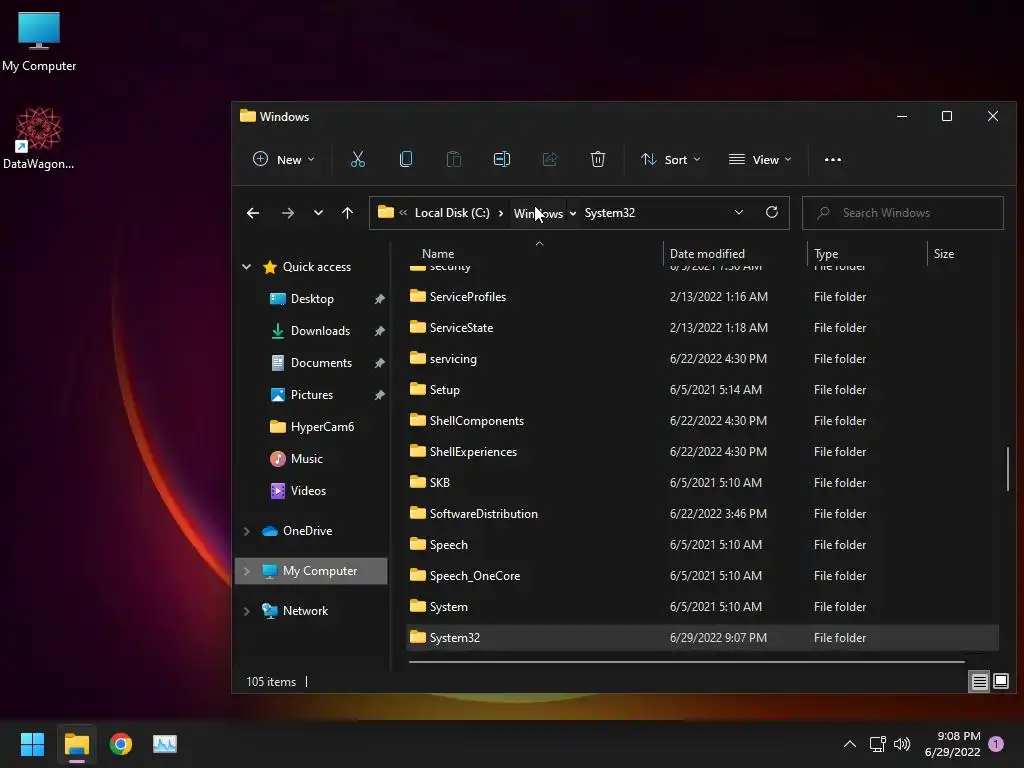Select HyperCam6 folder in sidebar

click(x=322, y=427)
